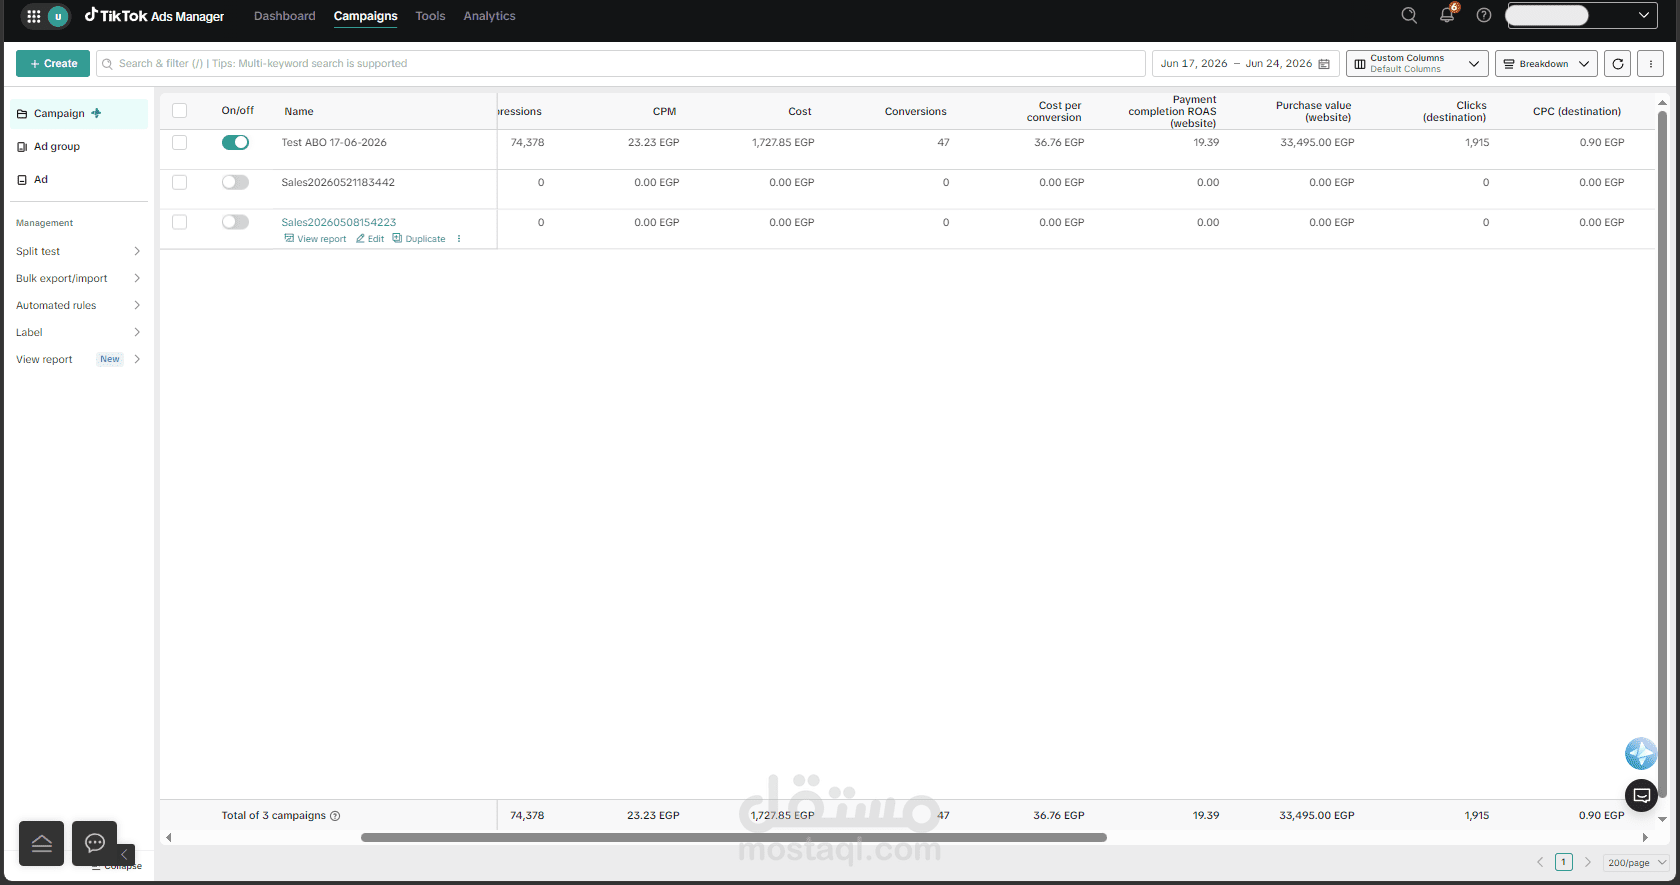Open the Campaigns tab
The width and height of the screenshot is (1680, 885).
[365, 16]
